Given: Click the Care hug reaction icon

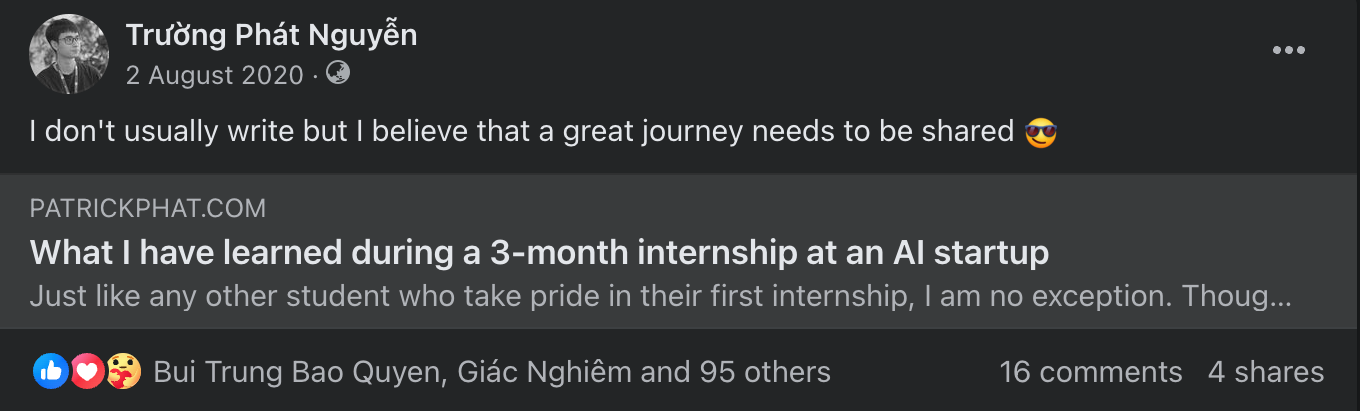Looking at the screenshot, I should tap(123, 372).
